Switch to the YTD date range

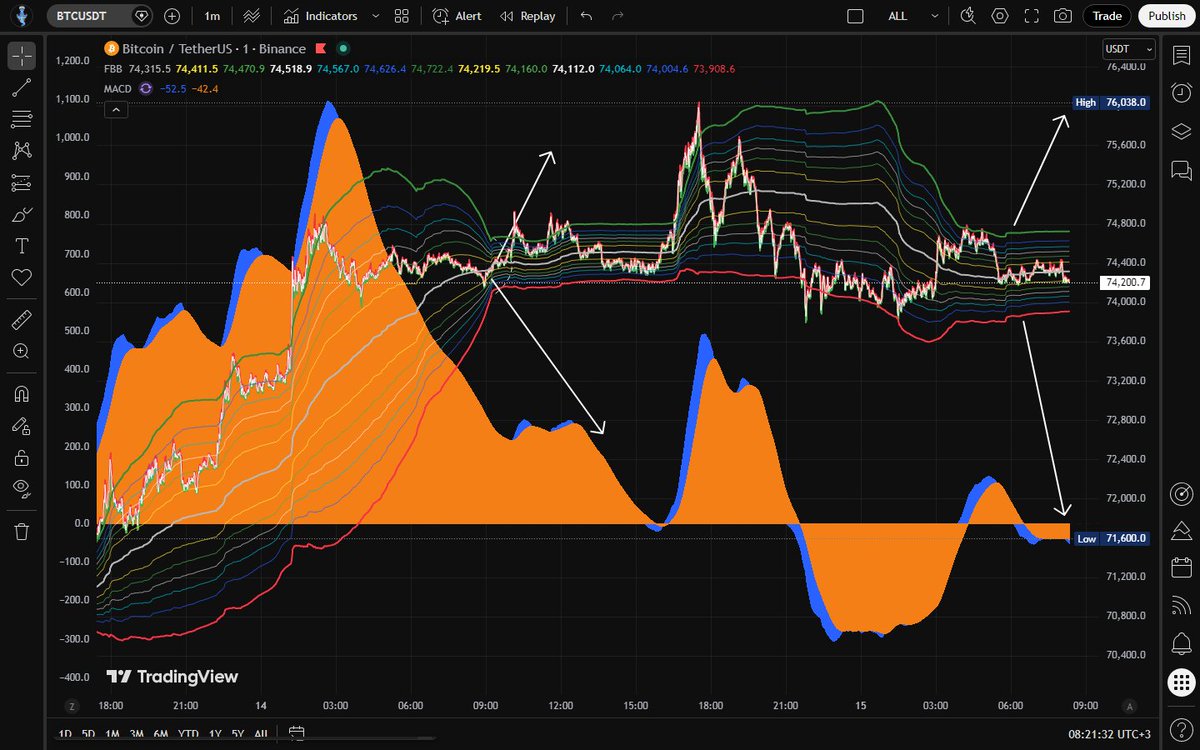(187, 734)
